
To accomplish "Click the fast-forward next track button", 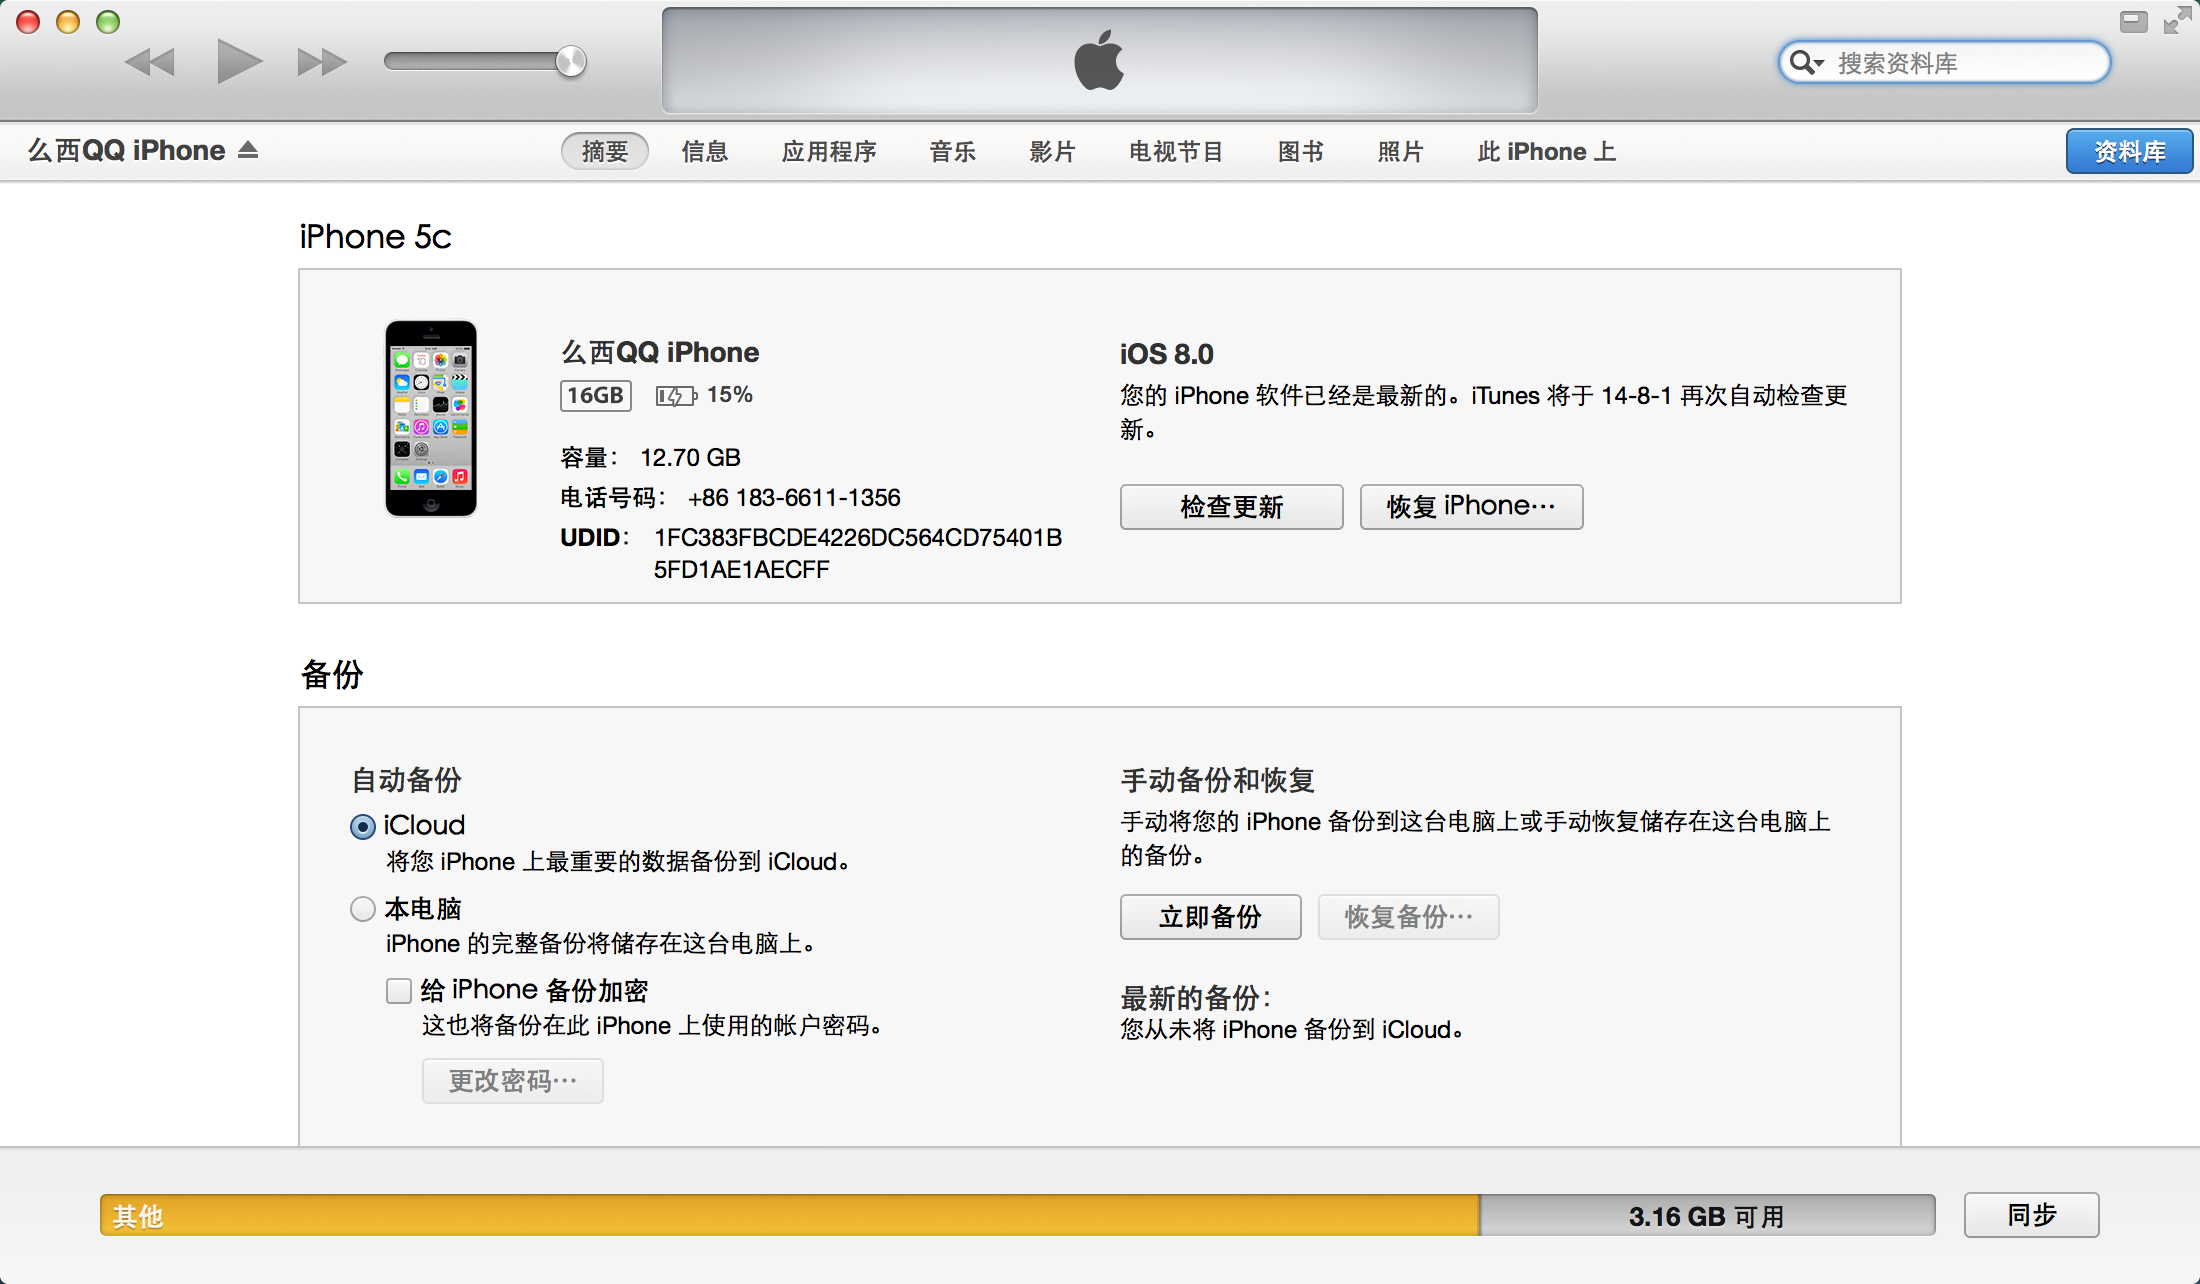I will point(322,62).
